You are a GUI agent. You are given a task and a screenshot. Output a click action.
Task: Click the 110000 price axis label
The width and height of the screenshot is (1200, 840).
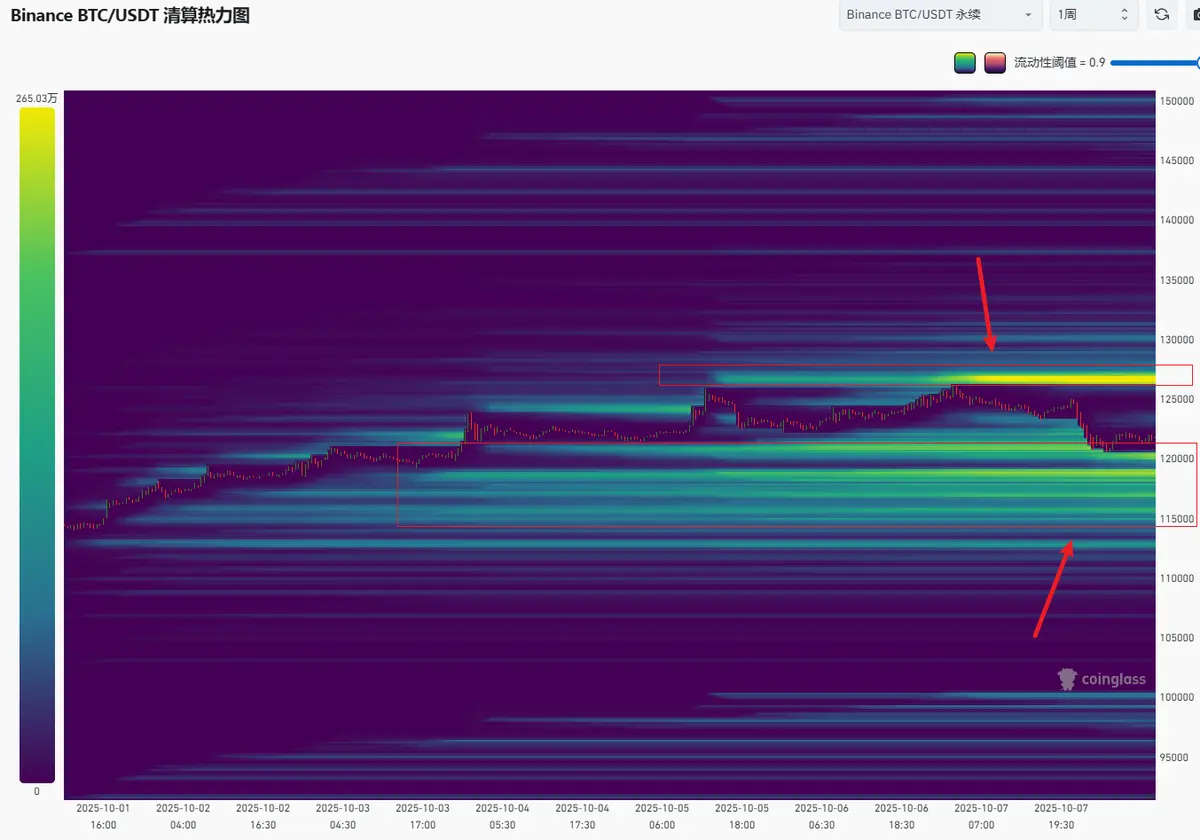coord(1177,578)
